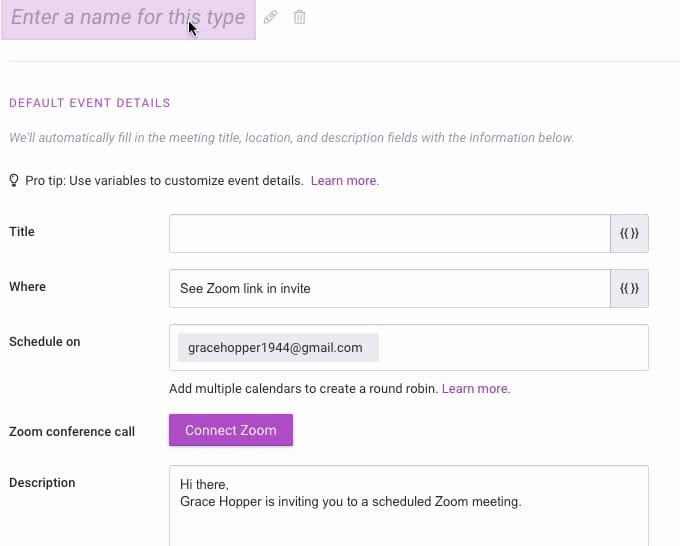Screen dimensions: 680x546
Task: Click the 'Enter a name for this type' field
Action: pos(128,18)
